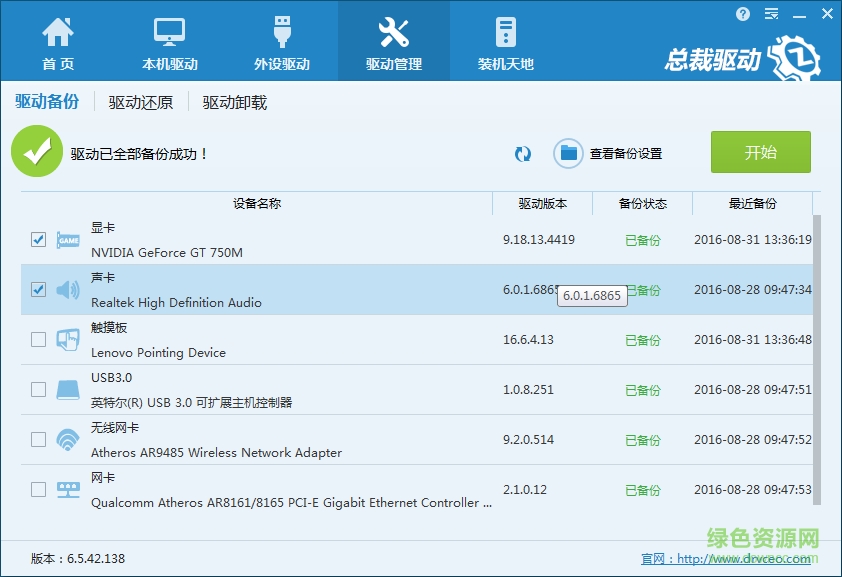842x577 pixels.
Task: Uncheck the 声卡 Realtek Audio checkbox
Action: tap(38, 290)
